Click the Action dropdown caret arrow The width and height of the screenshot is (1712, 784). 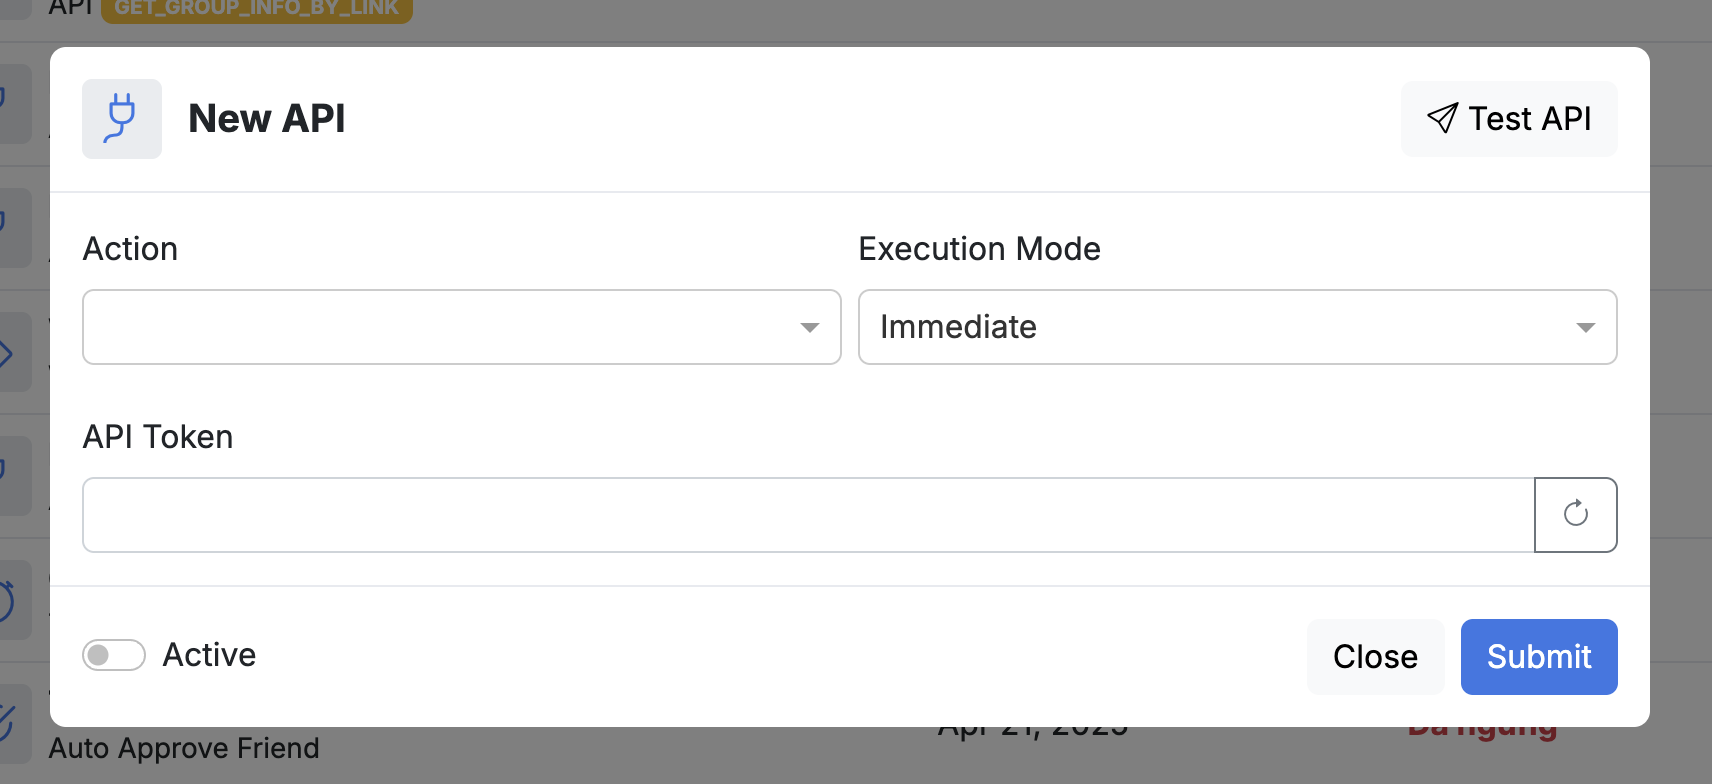pyautogui.click(x=810, y=327)
